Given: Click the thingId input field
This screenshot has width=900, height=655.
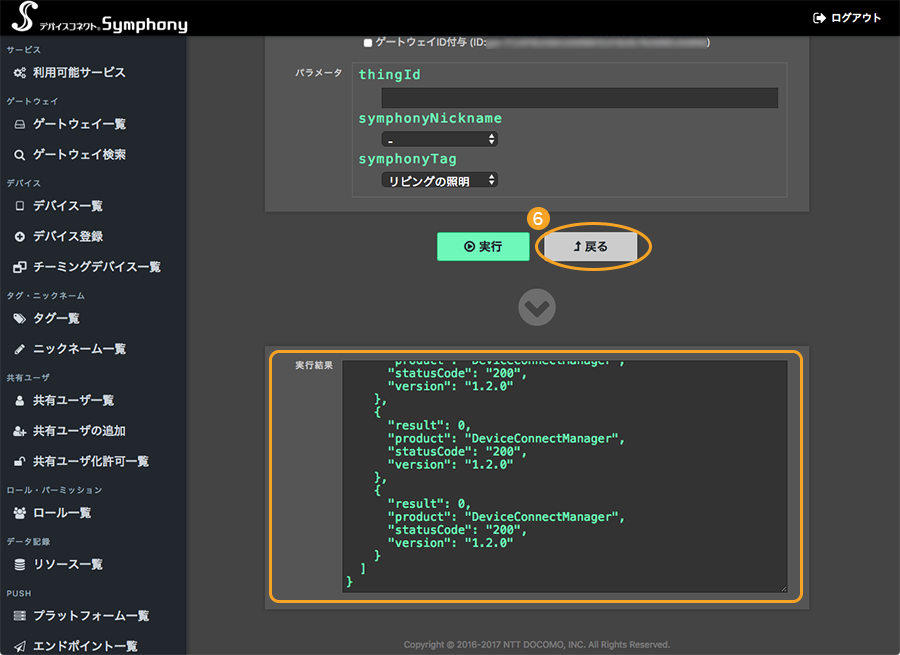Looking at the screenshot, I should (x=580, y=98).
